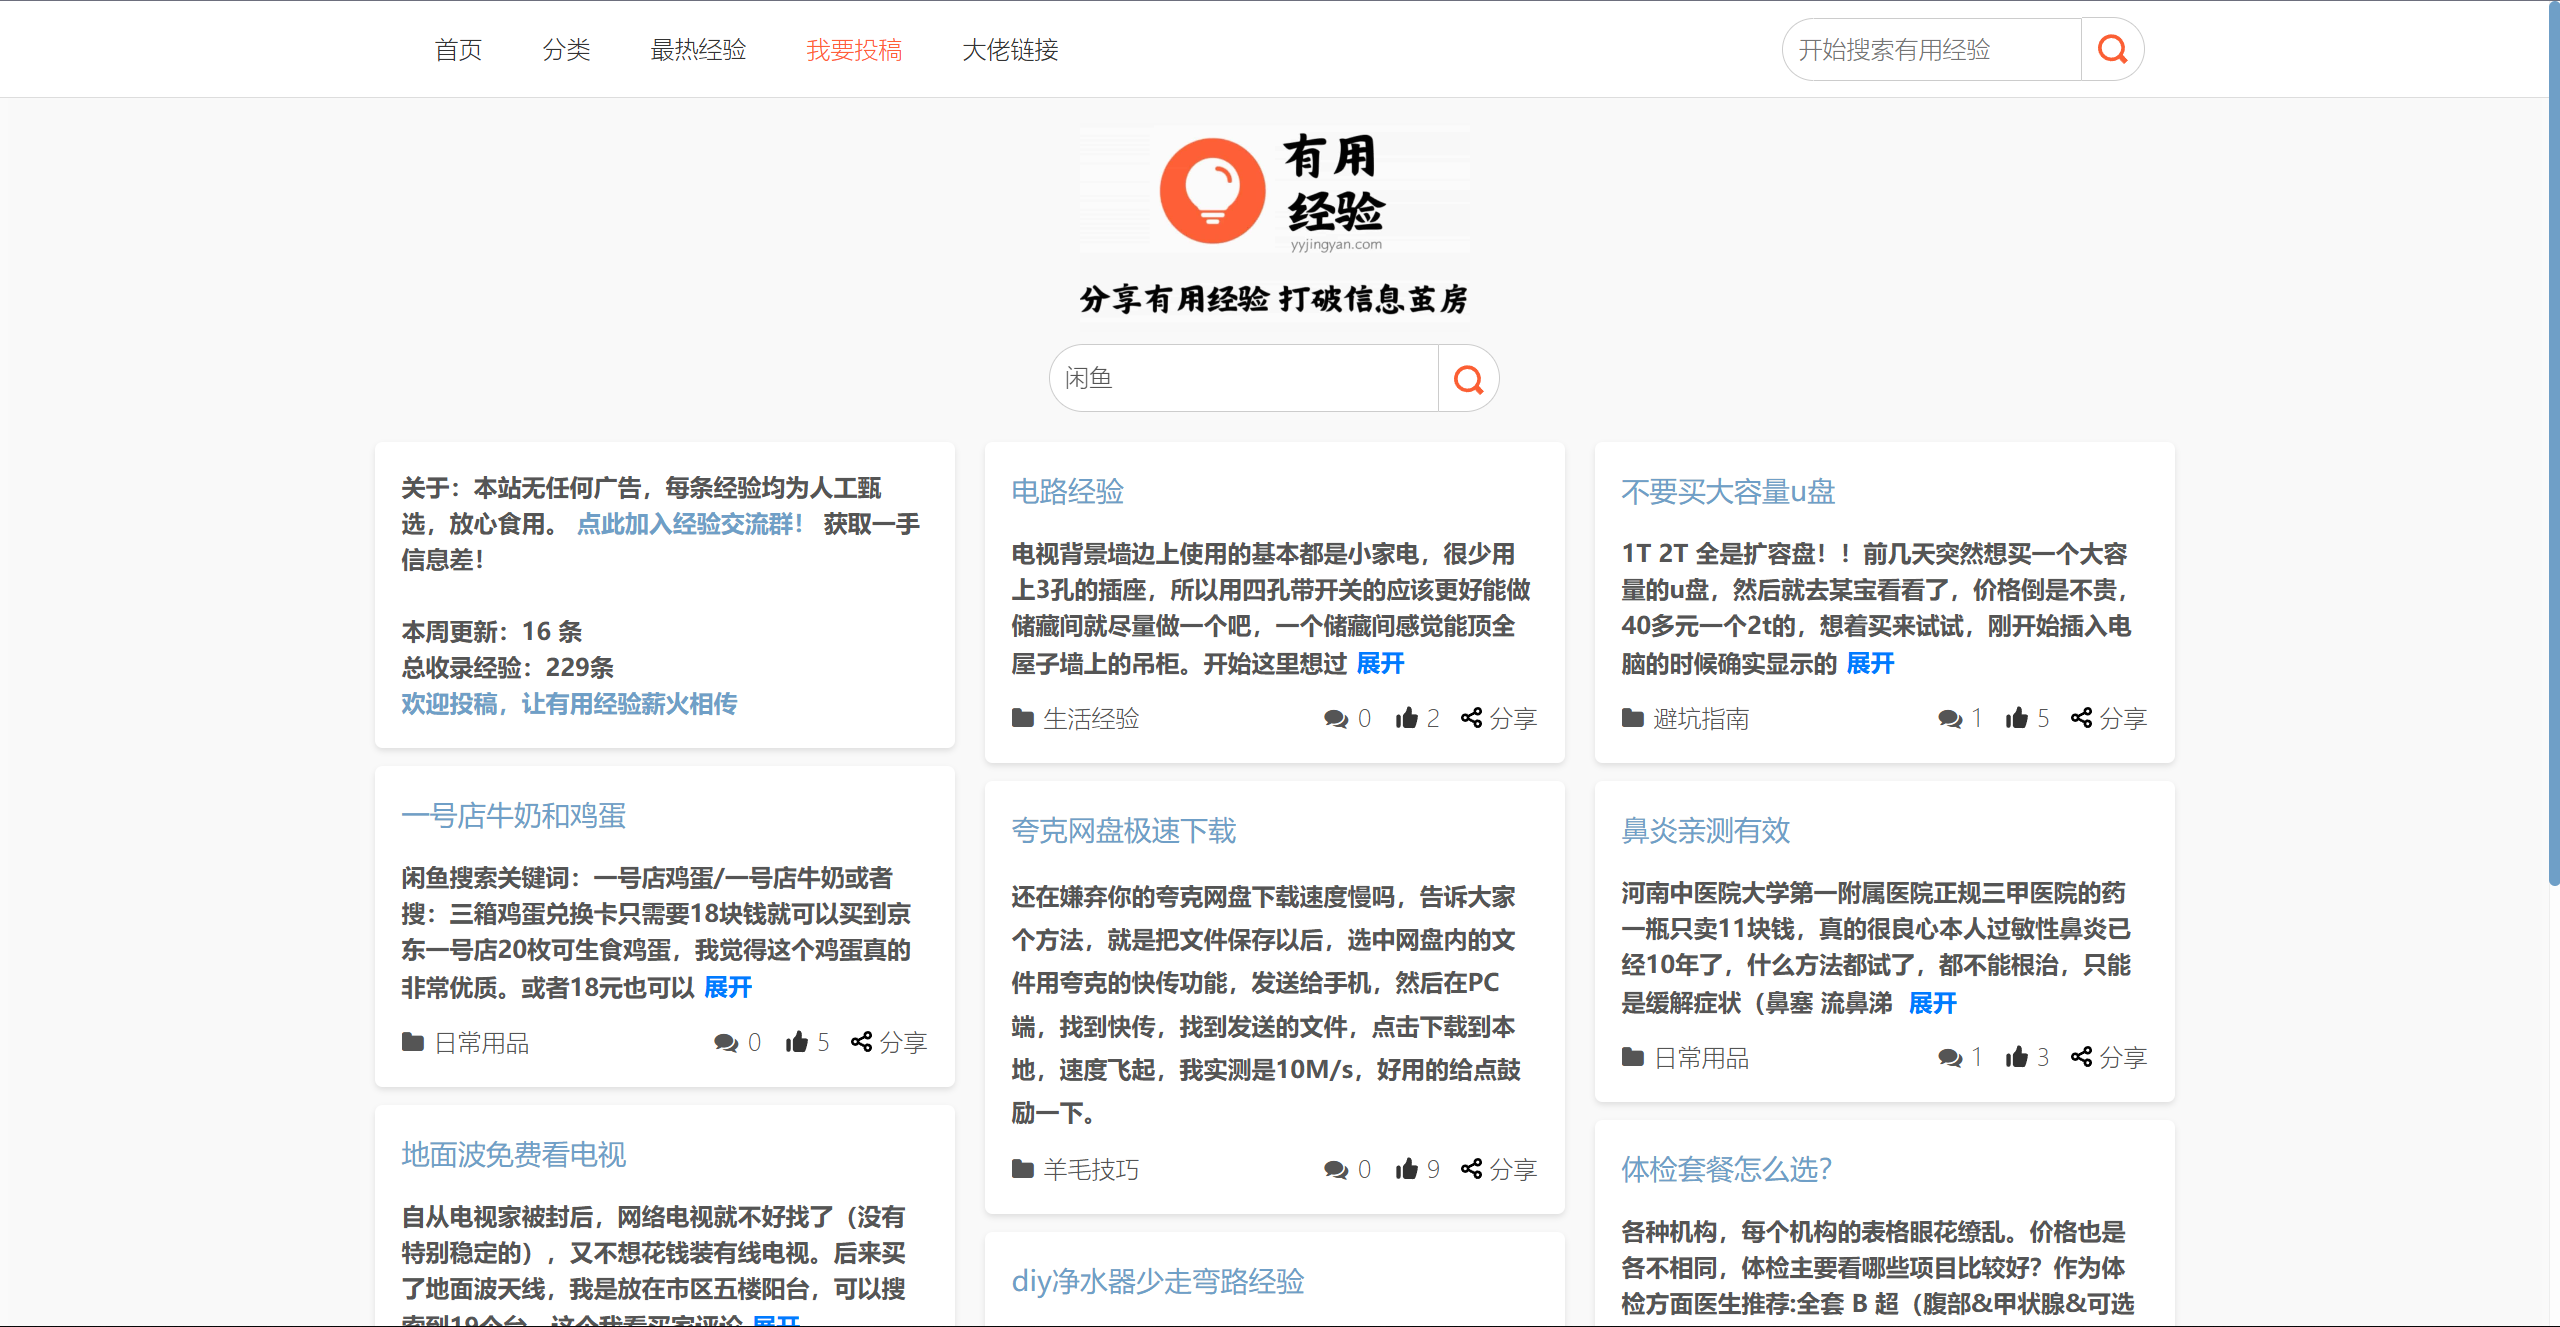This screenshot has width=2560, height=1327.
Task: Open the 体检套餐怎么选 post title
Action: click(1726, 1169)
